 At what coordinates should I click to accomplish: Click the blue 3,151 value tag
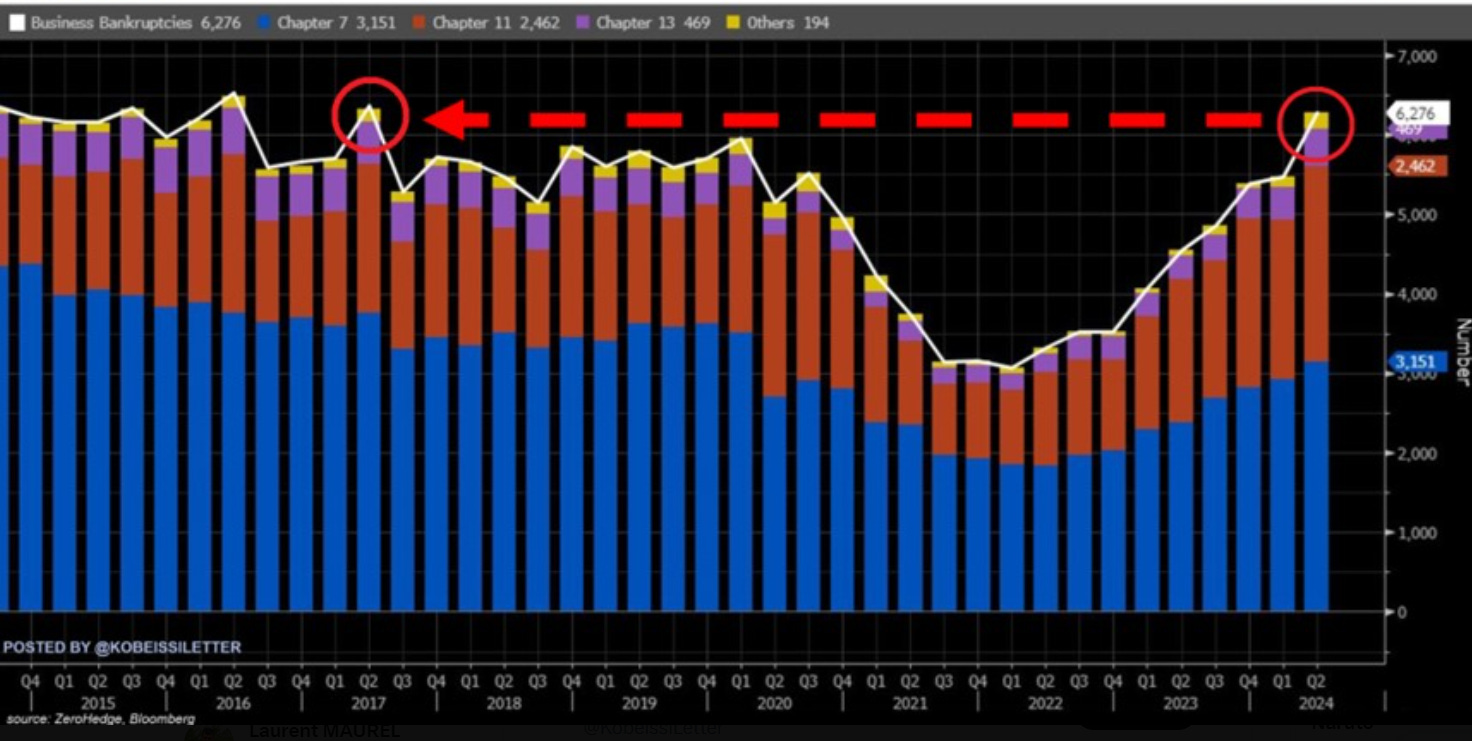(x=1417, y=362)
